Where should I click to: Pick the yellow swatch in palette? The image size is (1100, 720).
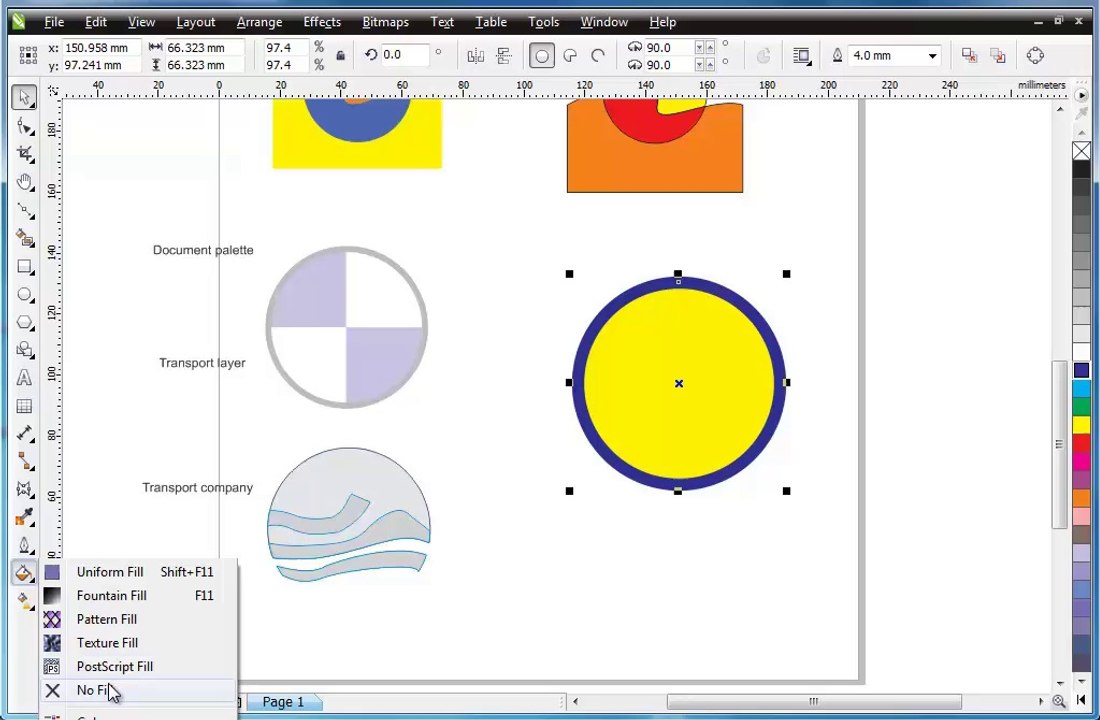(x=1081, y=425)
